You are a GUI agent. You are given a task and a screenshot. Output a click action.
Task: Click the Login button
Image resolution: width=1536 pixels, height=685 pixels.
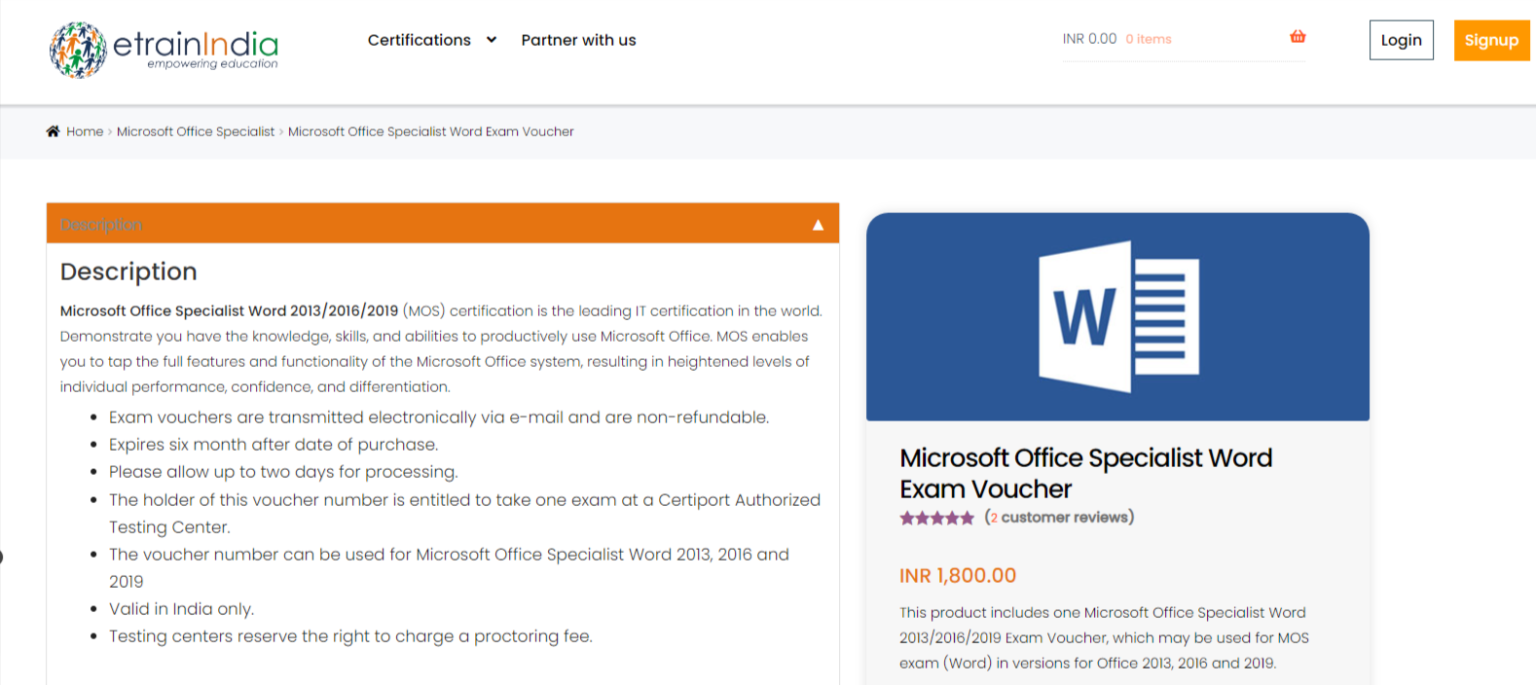pyautogui.click(x=1400, y=40)
